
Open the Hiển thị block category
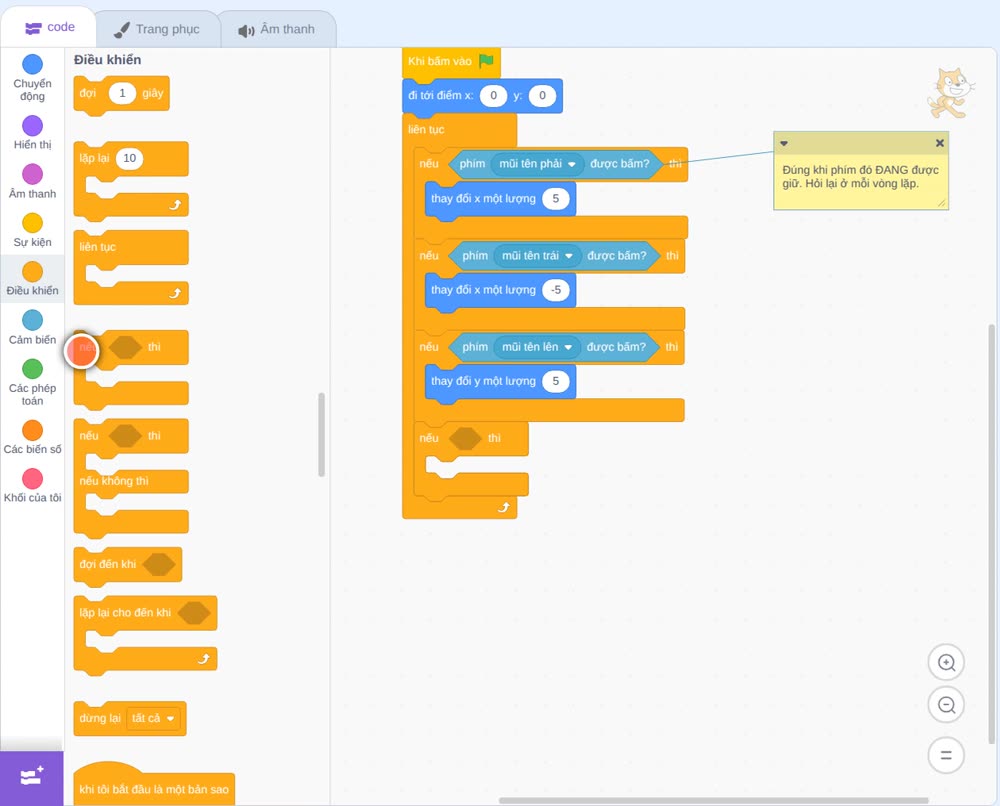[x=32, y=133]
